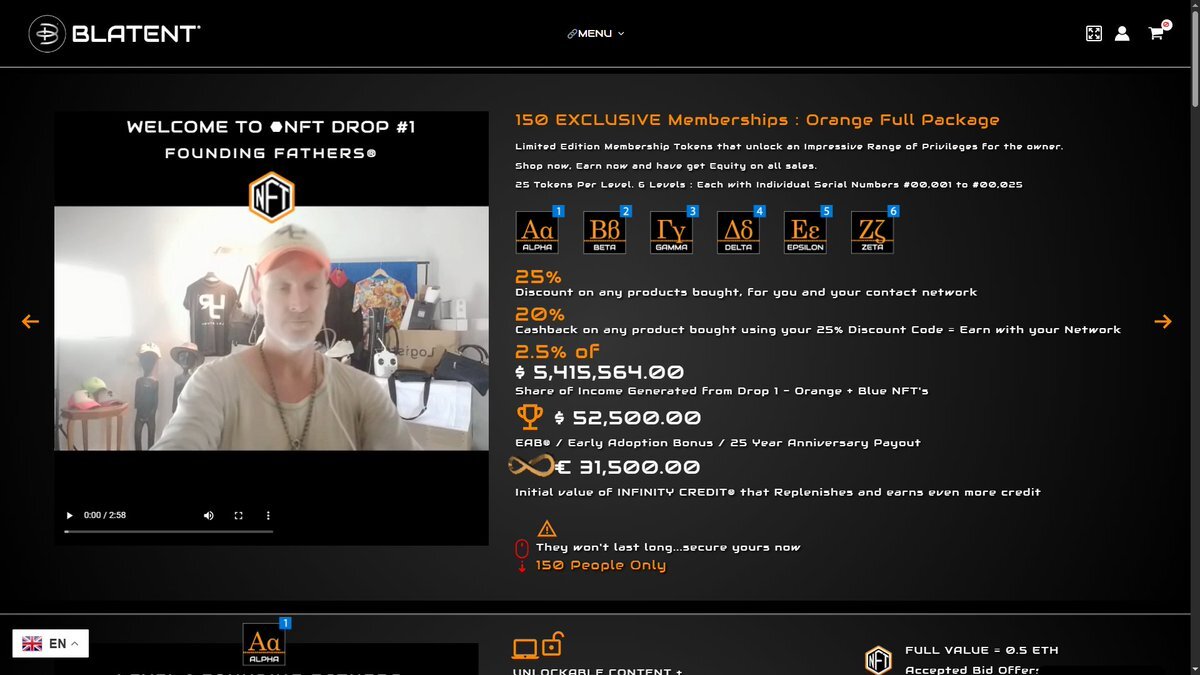Viewport: 1200px width, 675px height.
Task: Click the Blatent logo in header
Action: 115,33
